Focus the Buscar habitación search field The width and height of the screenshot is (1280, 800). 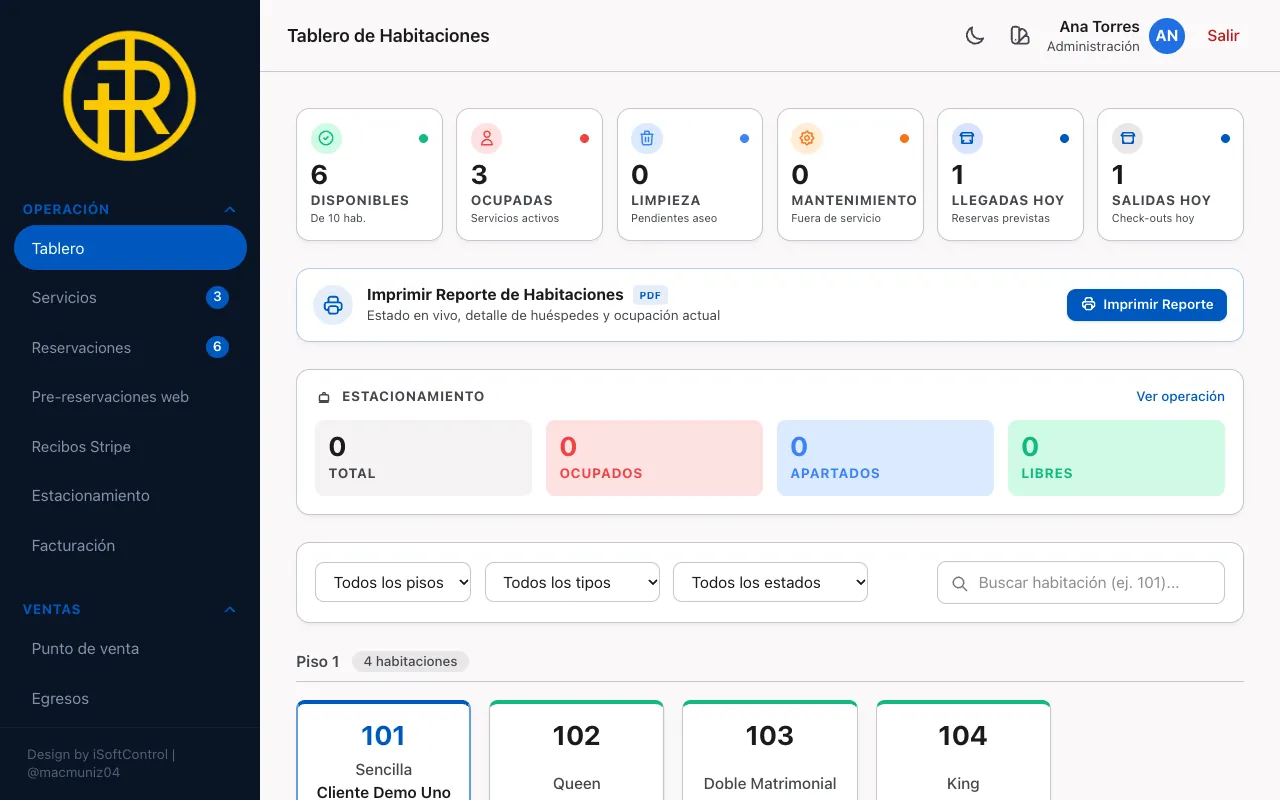[1081, 582]
